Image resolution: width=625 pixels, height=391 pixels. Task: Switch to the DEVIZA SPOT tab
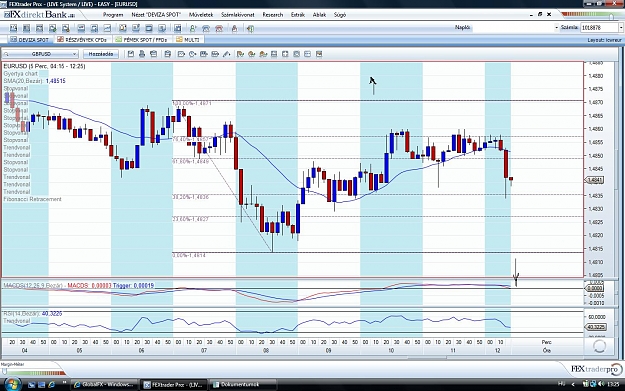coord(29,40)
